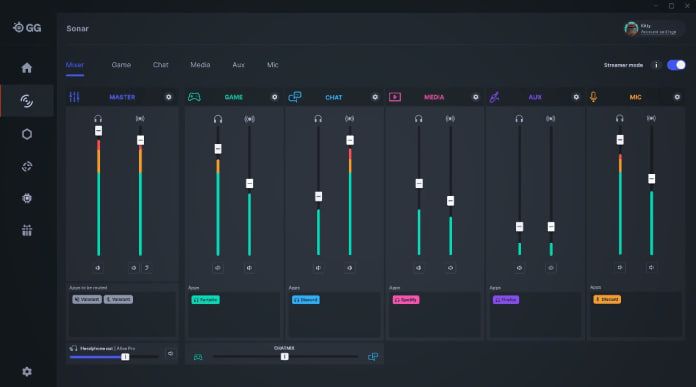The height and width of the screenshot is (387, 696).
Task: Toggle Streamer mode switch
Action: [x=676, y=65]
